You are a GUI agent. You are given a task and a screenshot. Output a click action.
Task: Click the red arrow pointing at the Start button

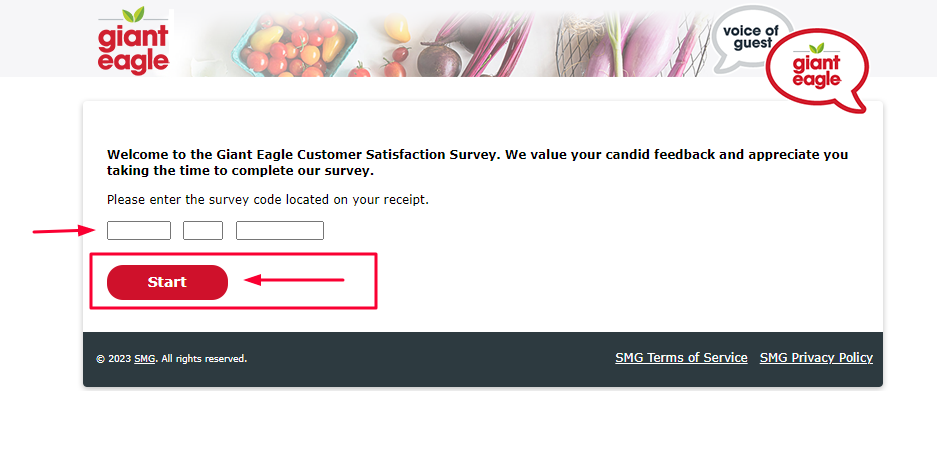pyautogui.click(x=295, y=279)
